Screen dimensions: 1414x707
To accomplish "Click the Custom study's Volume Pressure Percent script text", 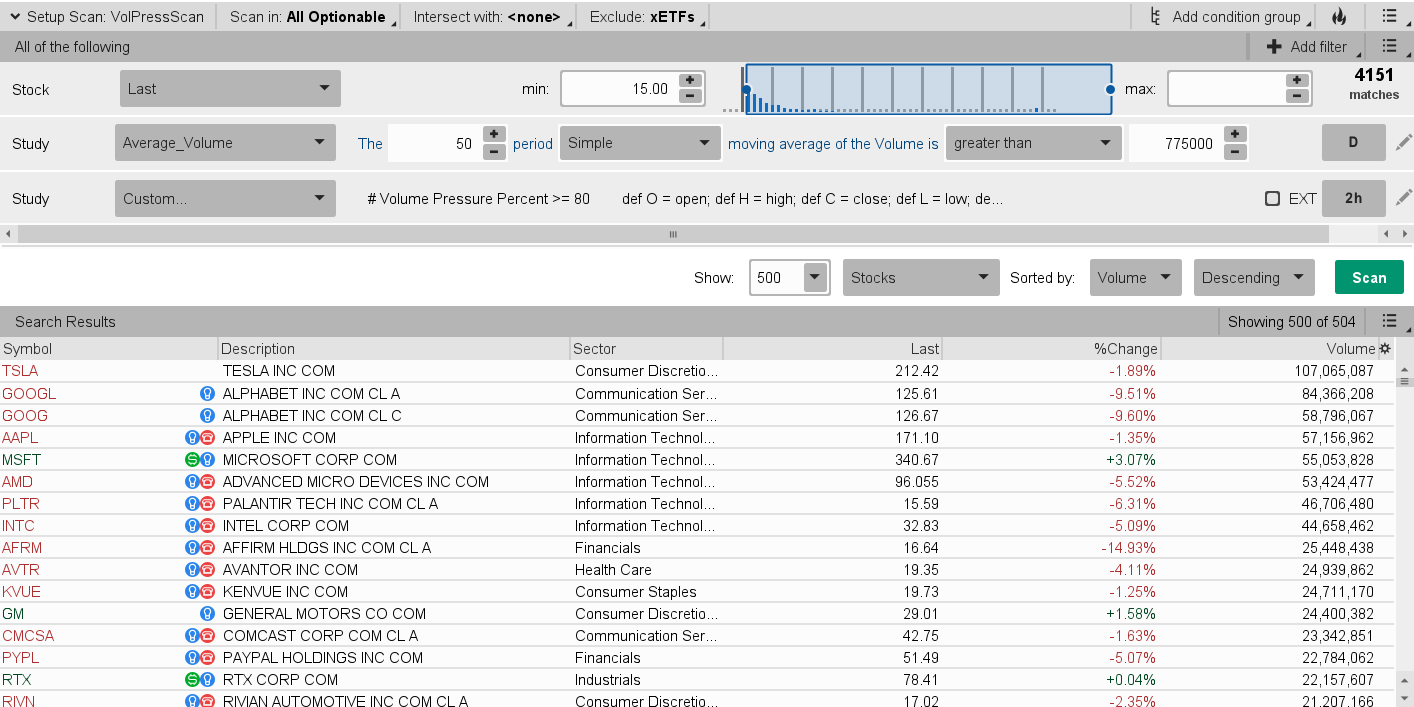I will 685,198.
